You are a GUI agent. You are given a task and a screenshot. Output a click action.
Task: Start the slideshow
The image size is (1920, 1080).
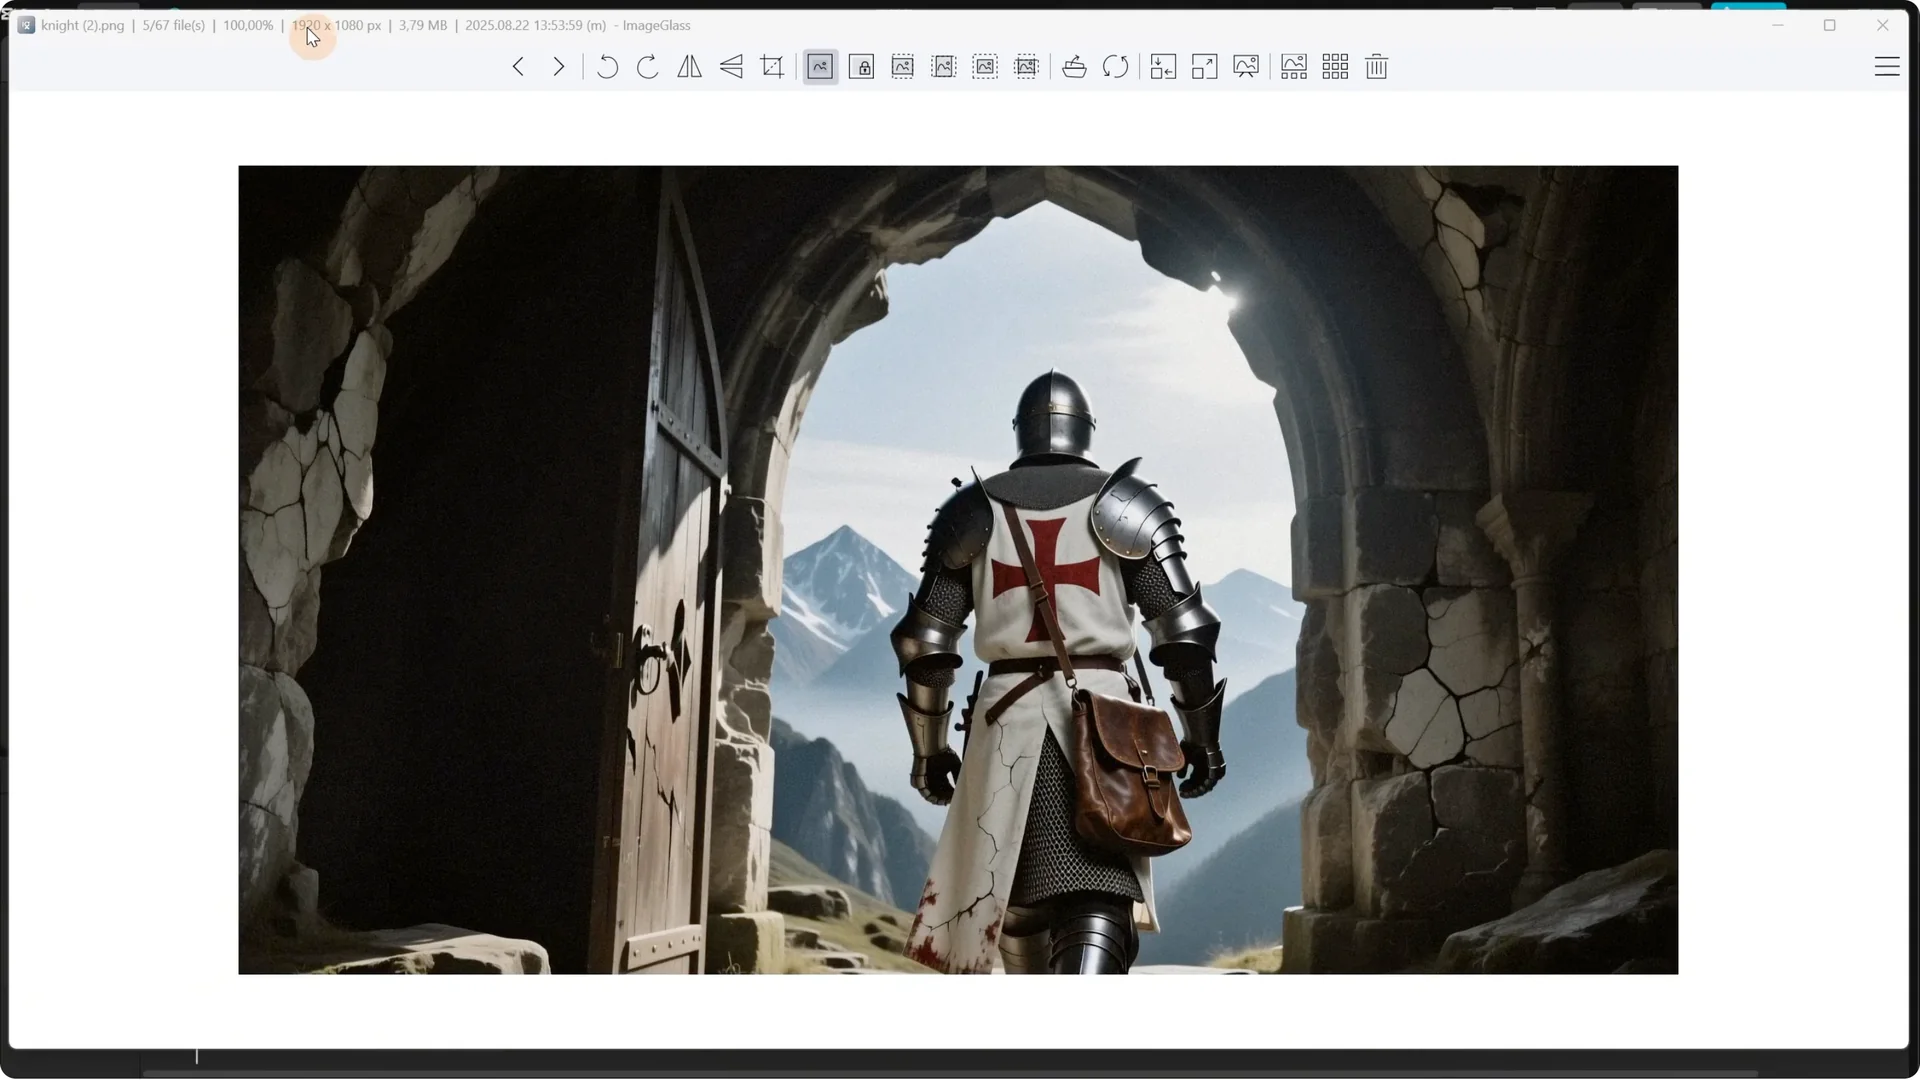(x=1246, y=66)
